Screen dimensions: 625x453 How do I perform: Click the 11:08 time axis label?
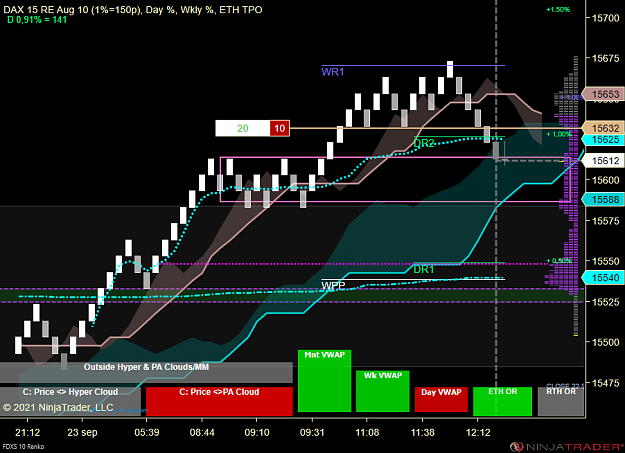coord(367,432)
